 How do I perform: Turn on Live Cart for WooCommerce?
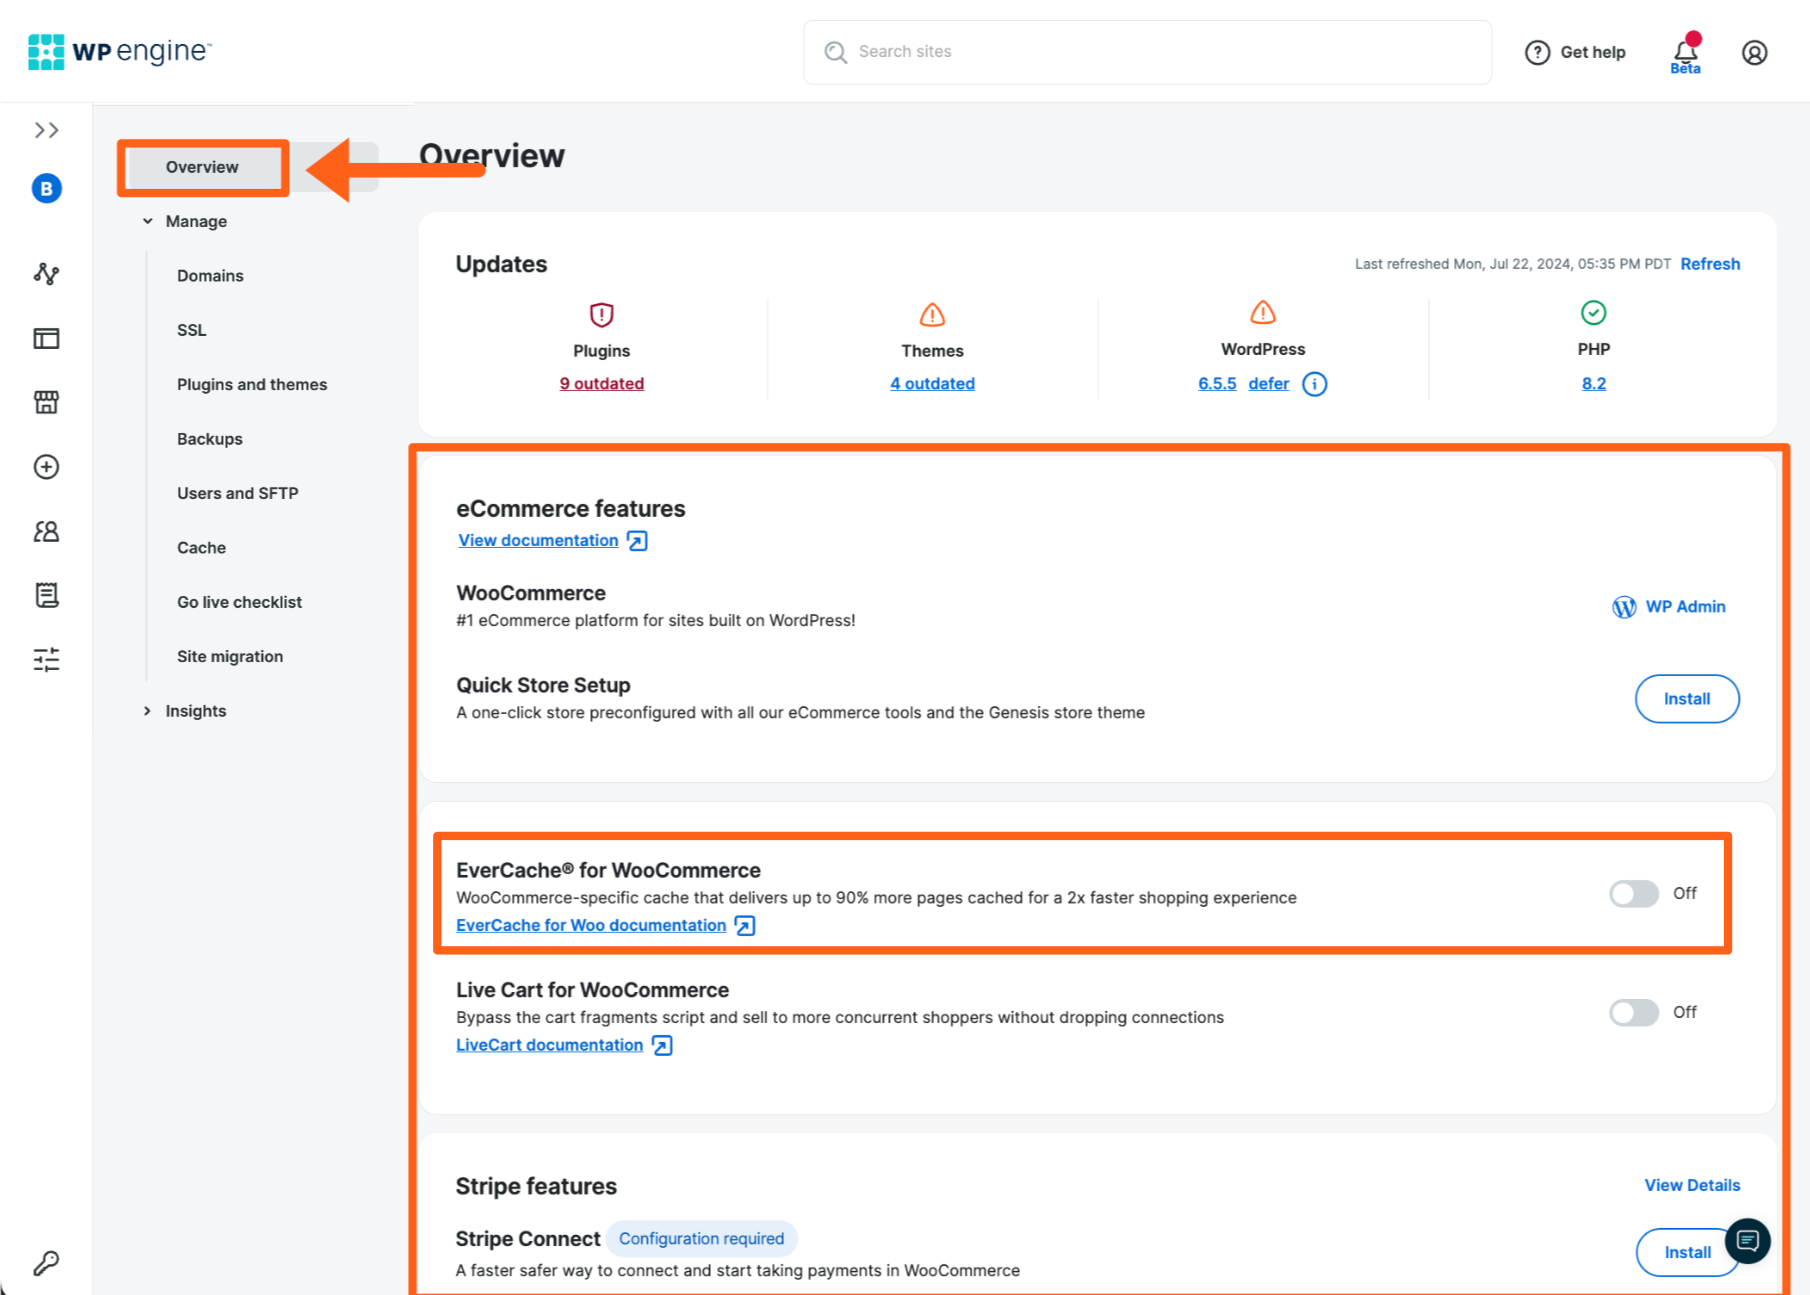1634,1012
